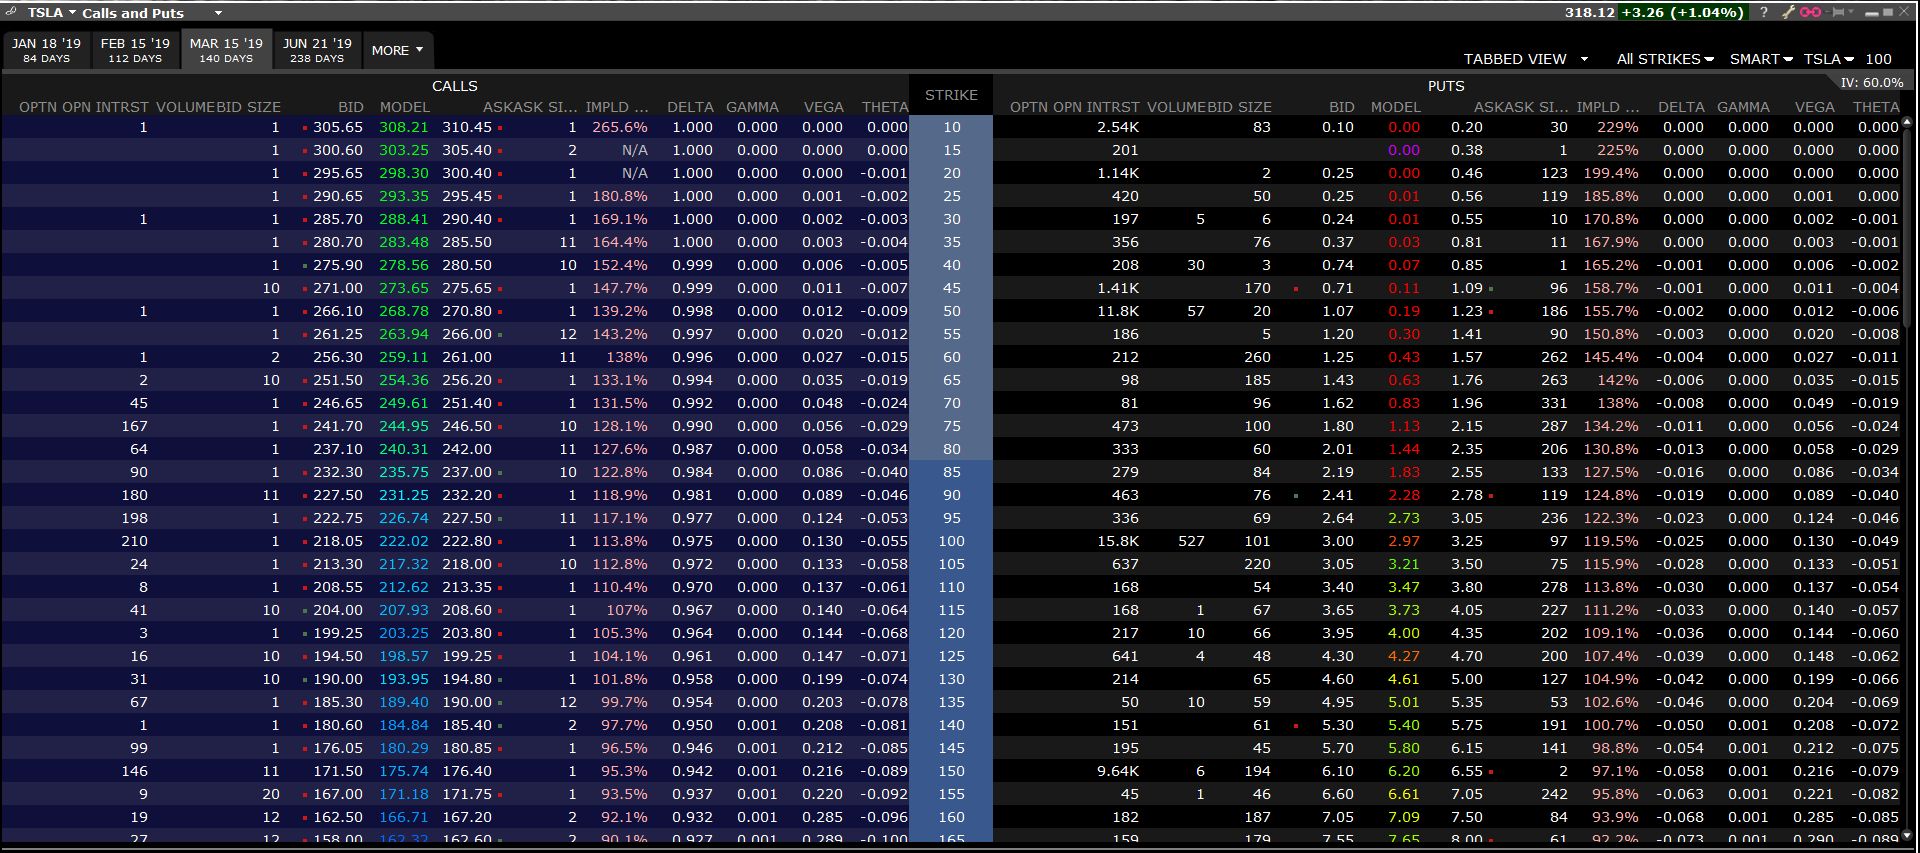Click put implied vol 119.5%
Screen dimensions: 1920x853
[x=1611, y=541]
